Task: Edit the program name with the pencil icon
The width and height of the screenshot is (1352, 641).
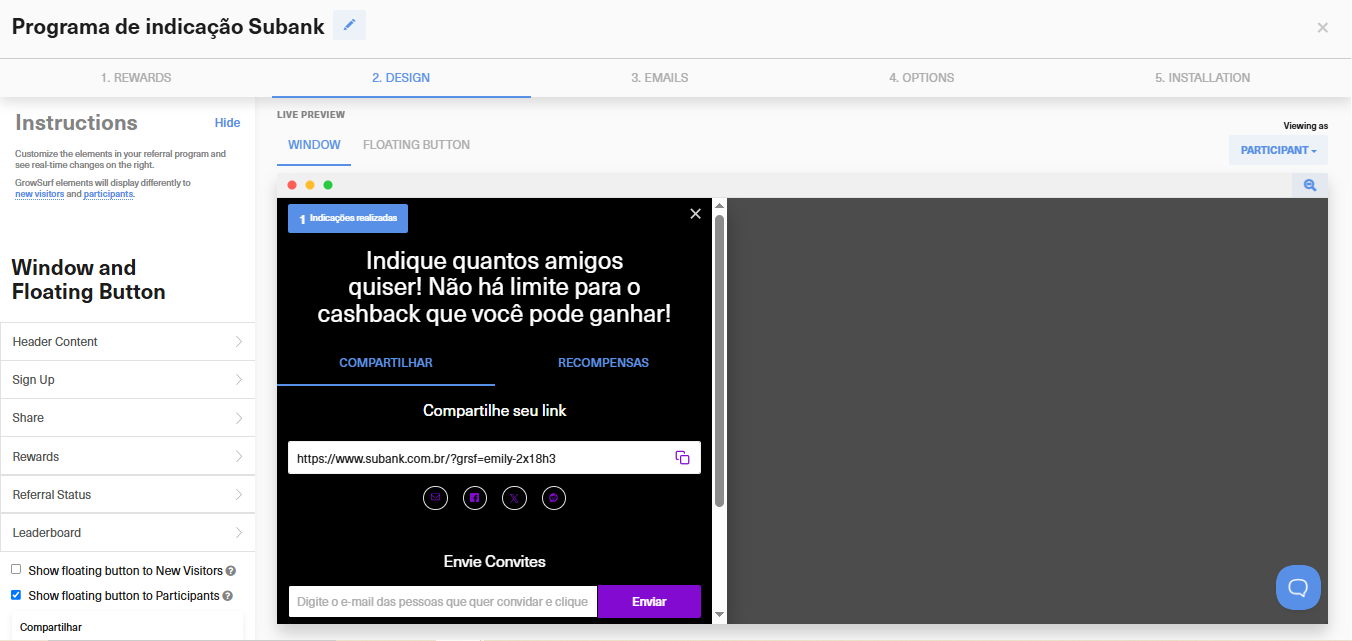Action: pyautogui.click(x=349, y=25)
